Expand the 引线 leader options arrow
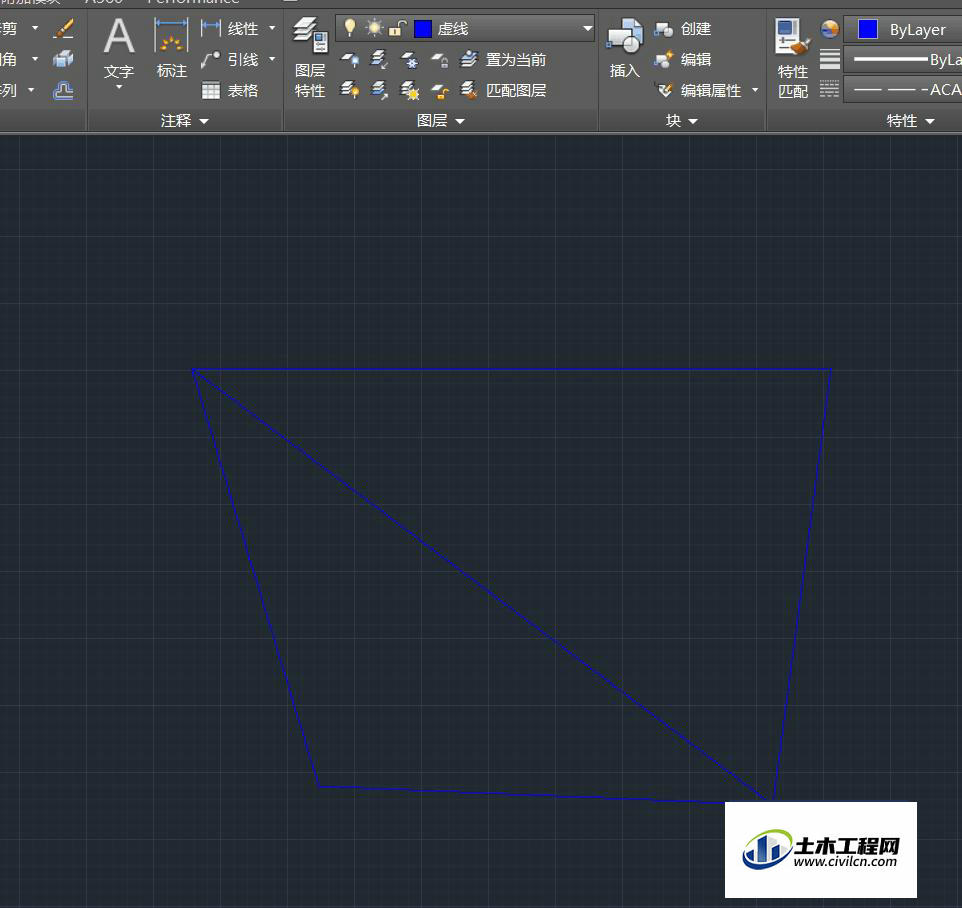This screenshot has height=908, width=962. coord(272,59)
